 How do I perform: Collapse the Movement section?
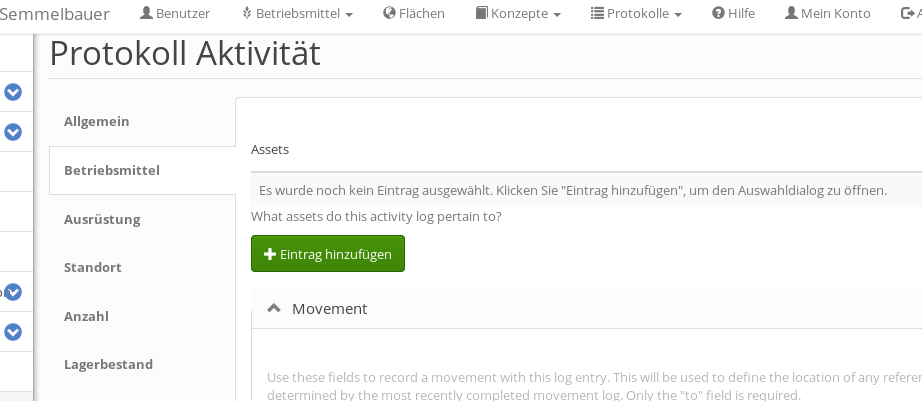pyautogui.click(x=274, y=308)
